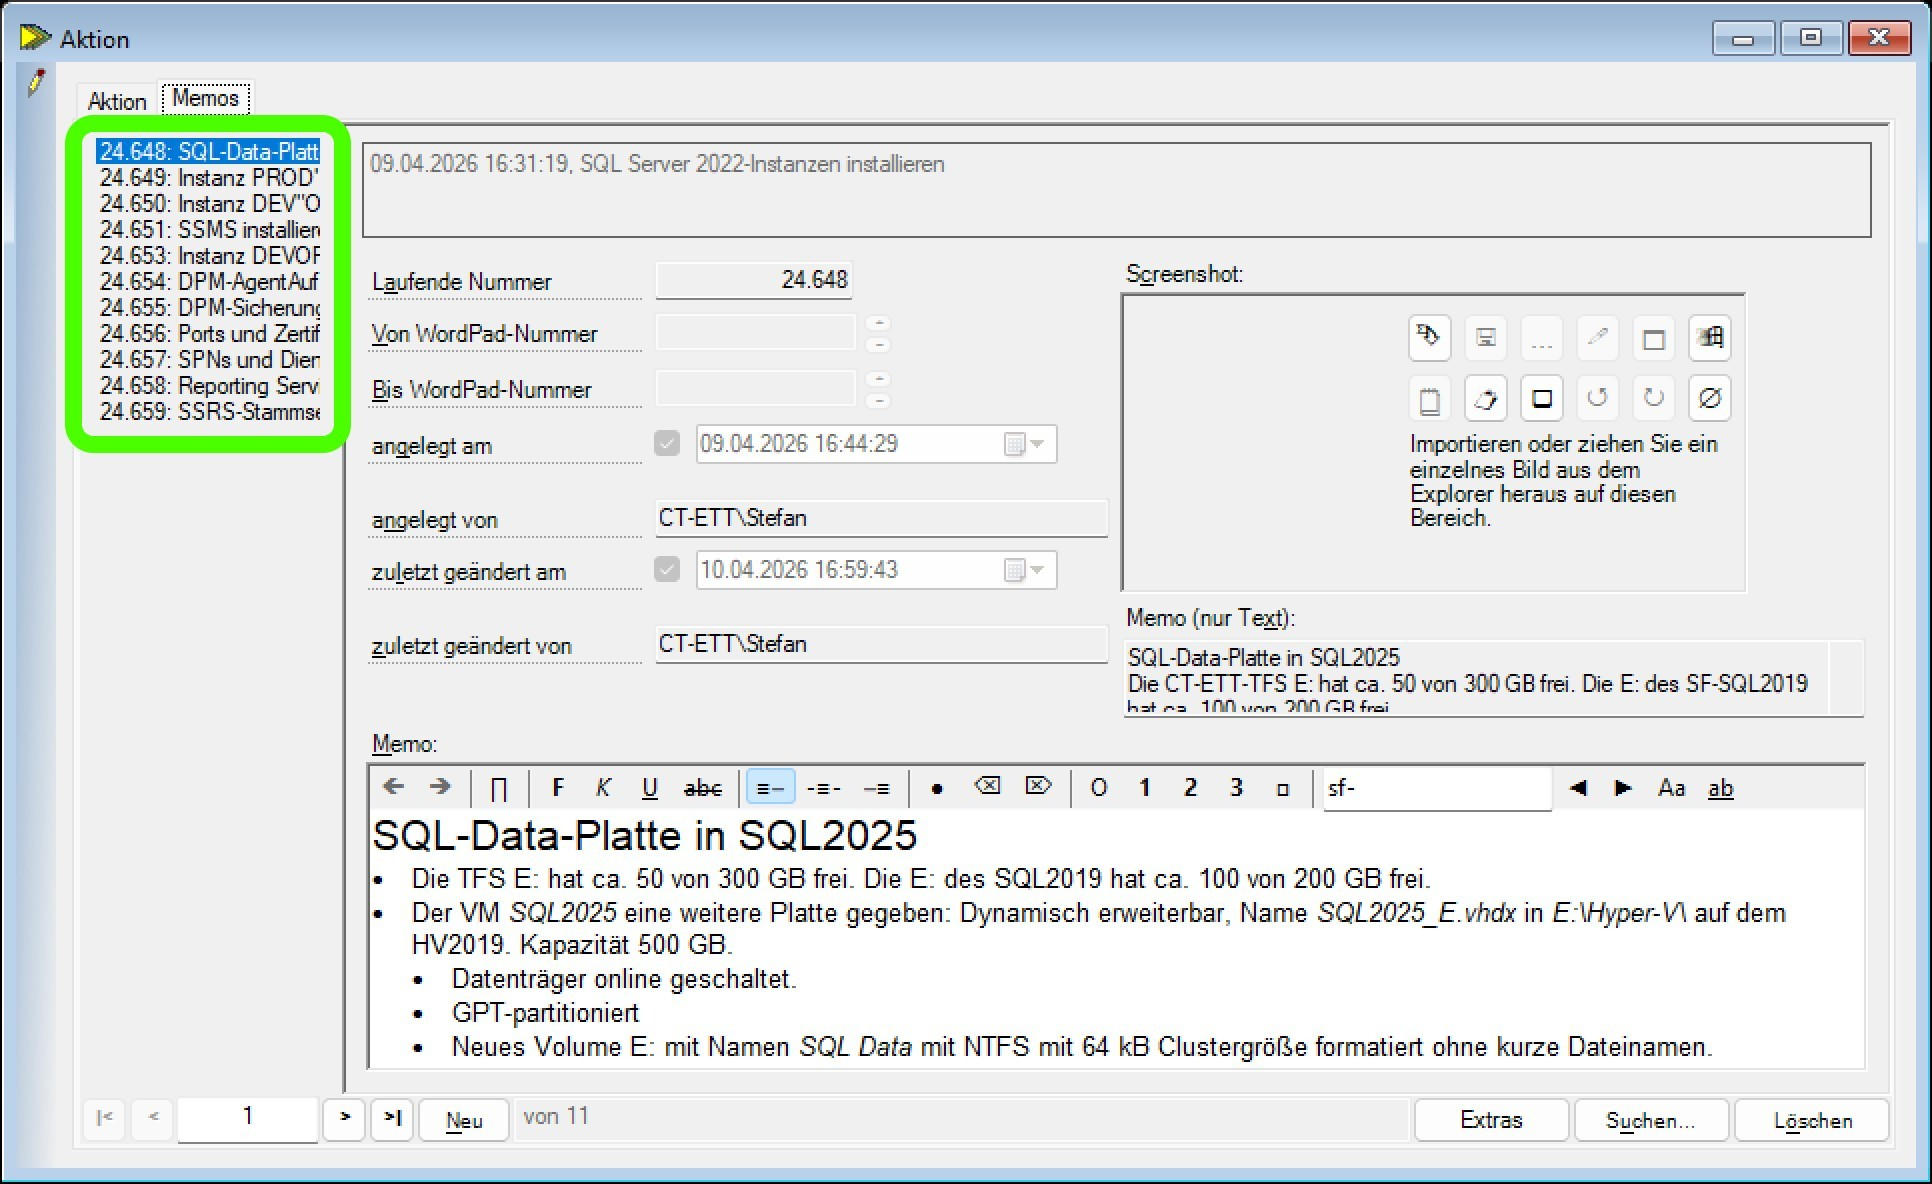
Task: Toggle the 'angelegt am' checkbox
Action: point(667,443)
